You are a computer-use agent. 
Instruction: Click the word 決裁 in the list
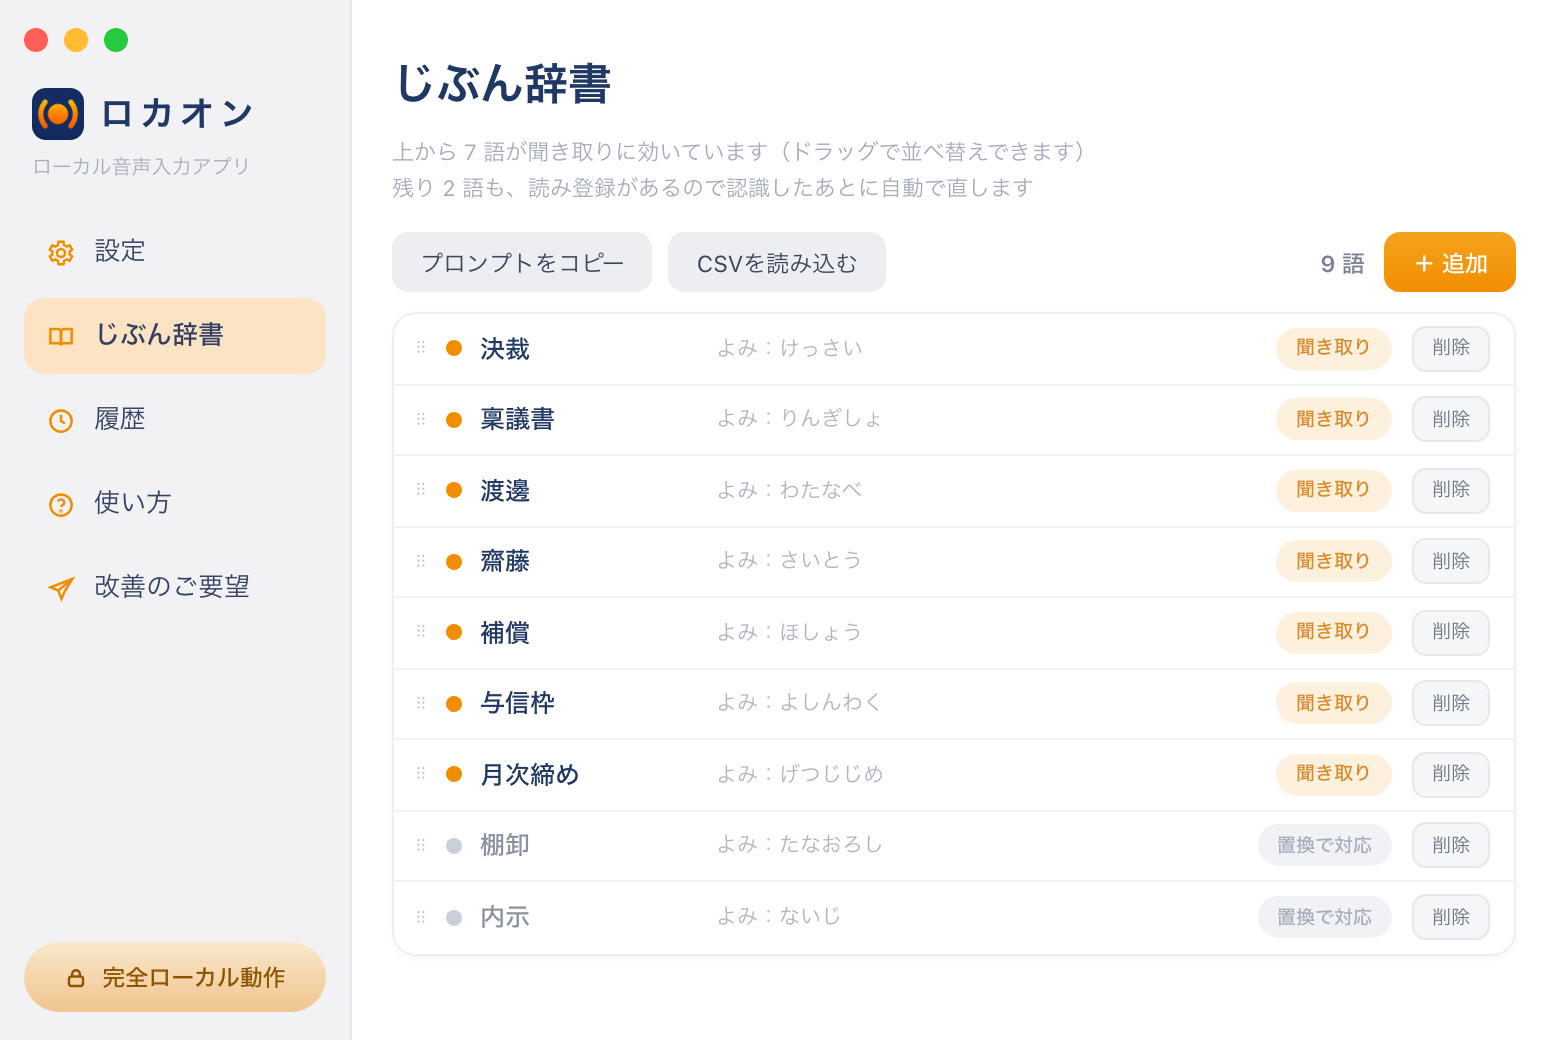click(505, 349)
